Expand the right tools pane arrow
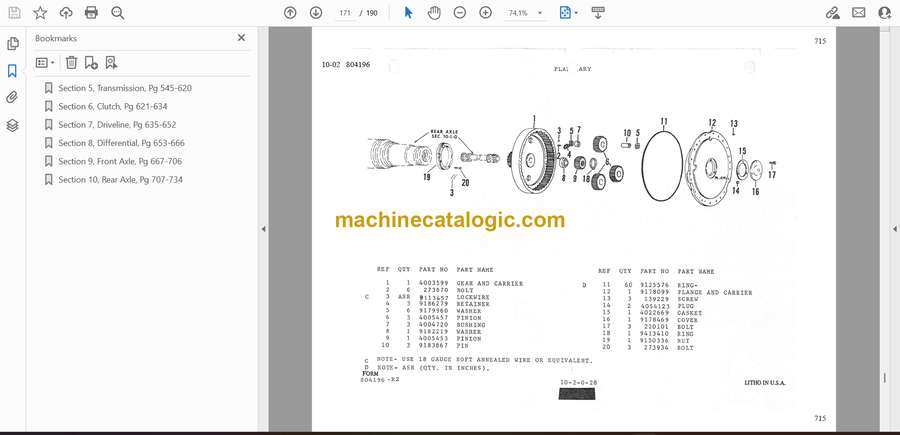The width and height of the screenshot is (900, 435). pos(894,229)
